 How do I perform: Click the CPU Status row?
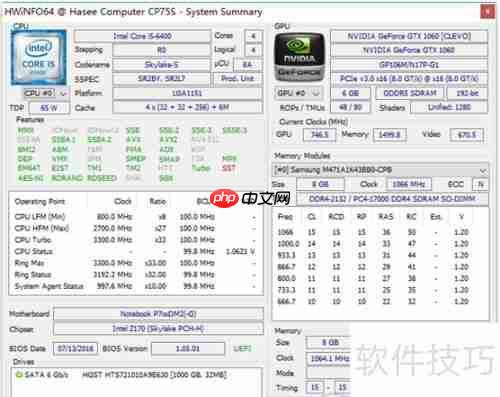(x=135, y=251)
